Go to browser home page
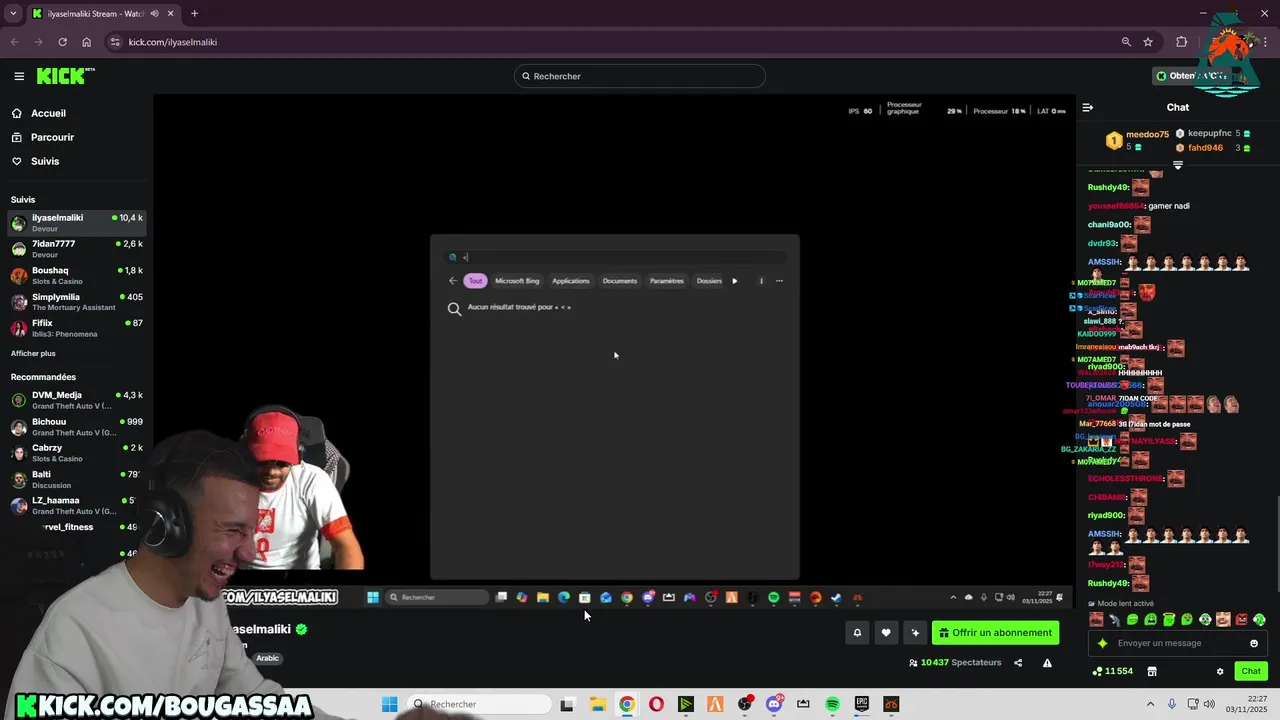The image size is (1280, 720). click(86, 42)
